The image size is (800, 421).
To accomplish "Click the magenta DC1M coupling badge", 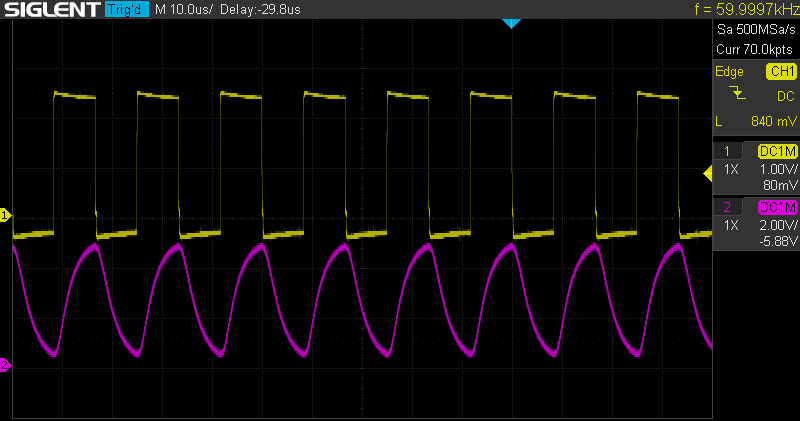I will point(778,207).
